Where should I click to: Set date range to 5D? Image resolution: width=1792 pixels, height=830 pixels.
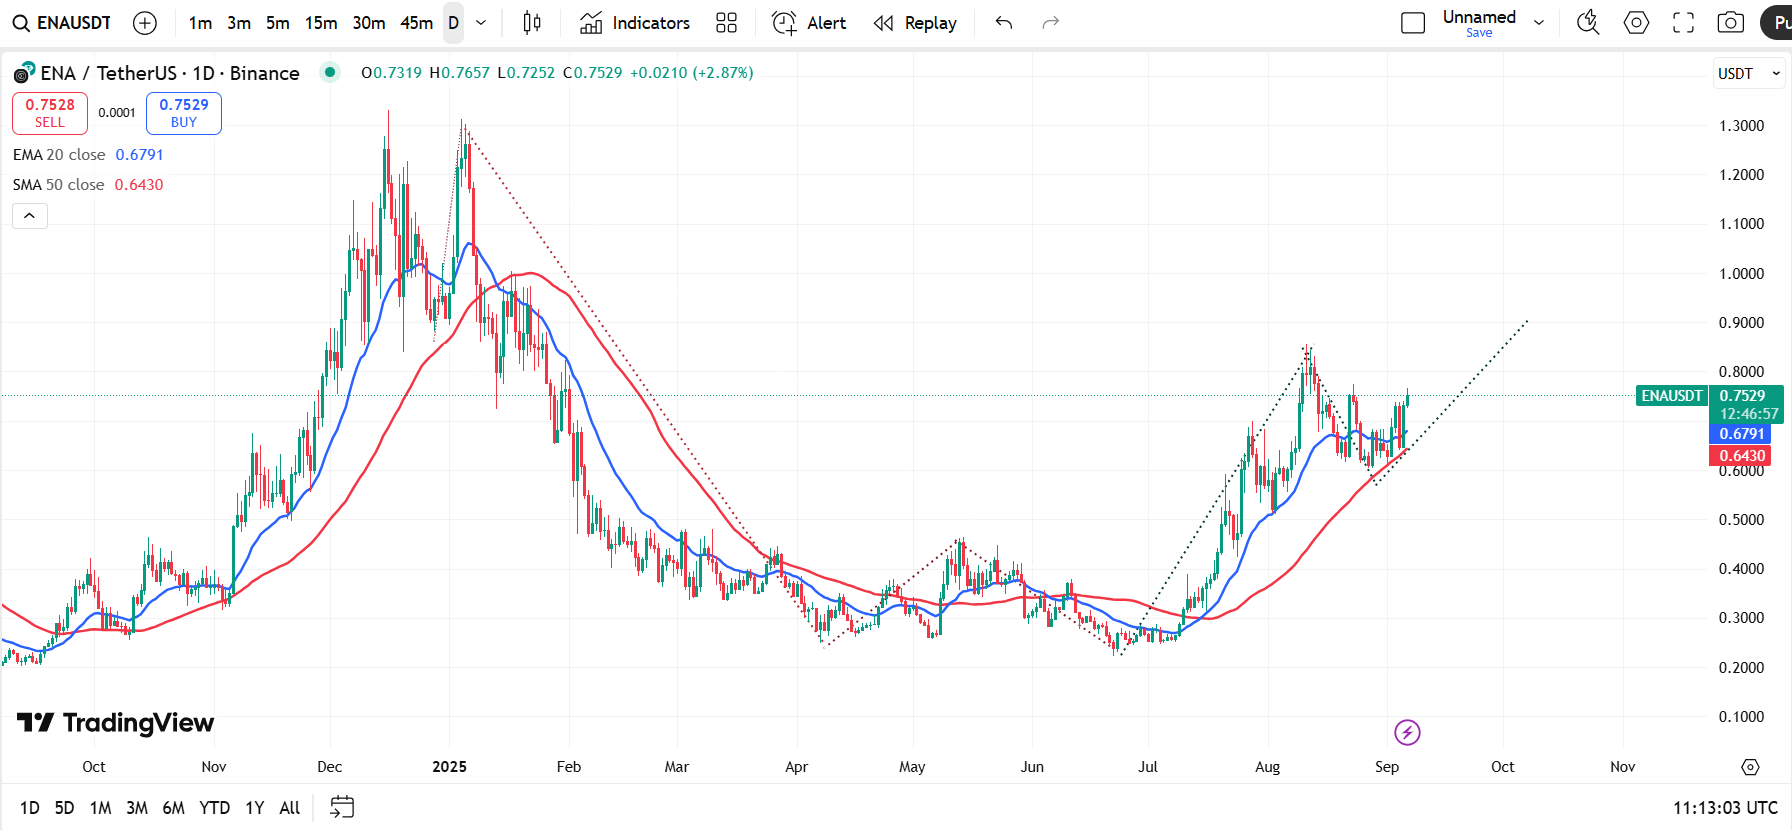64,808
